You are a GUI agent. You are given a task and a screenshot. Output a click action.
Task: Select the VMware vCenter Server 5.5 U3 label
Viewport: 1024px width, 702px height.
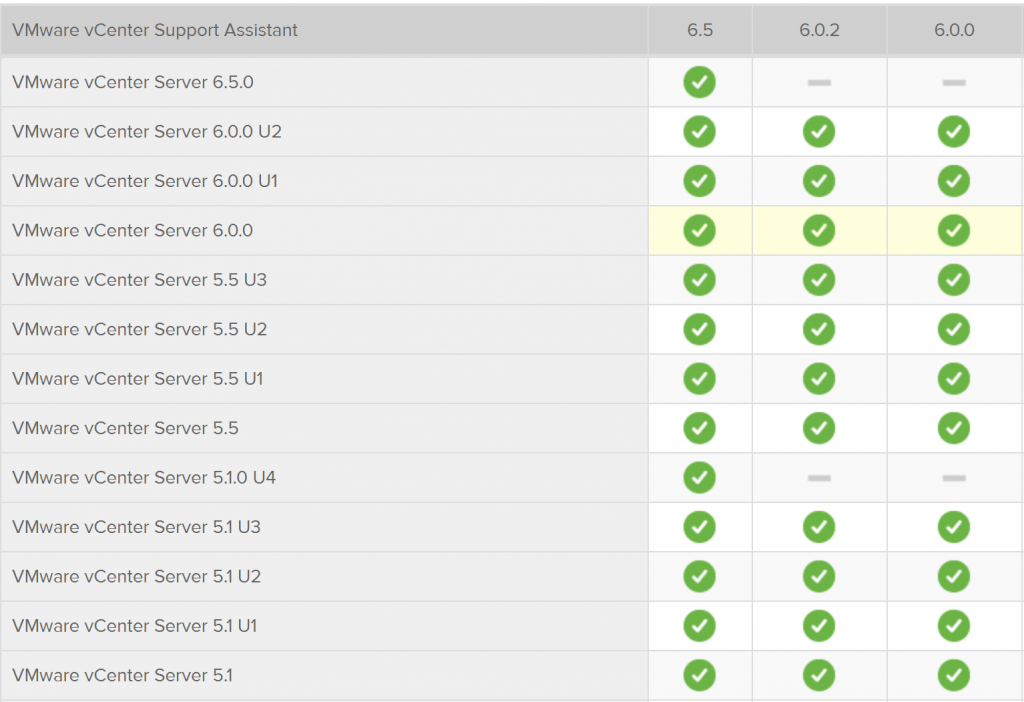tap(140, 280)
